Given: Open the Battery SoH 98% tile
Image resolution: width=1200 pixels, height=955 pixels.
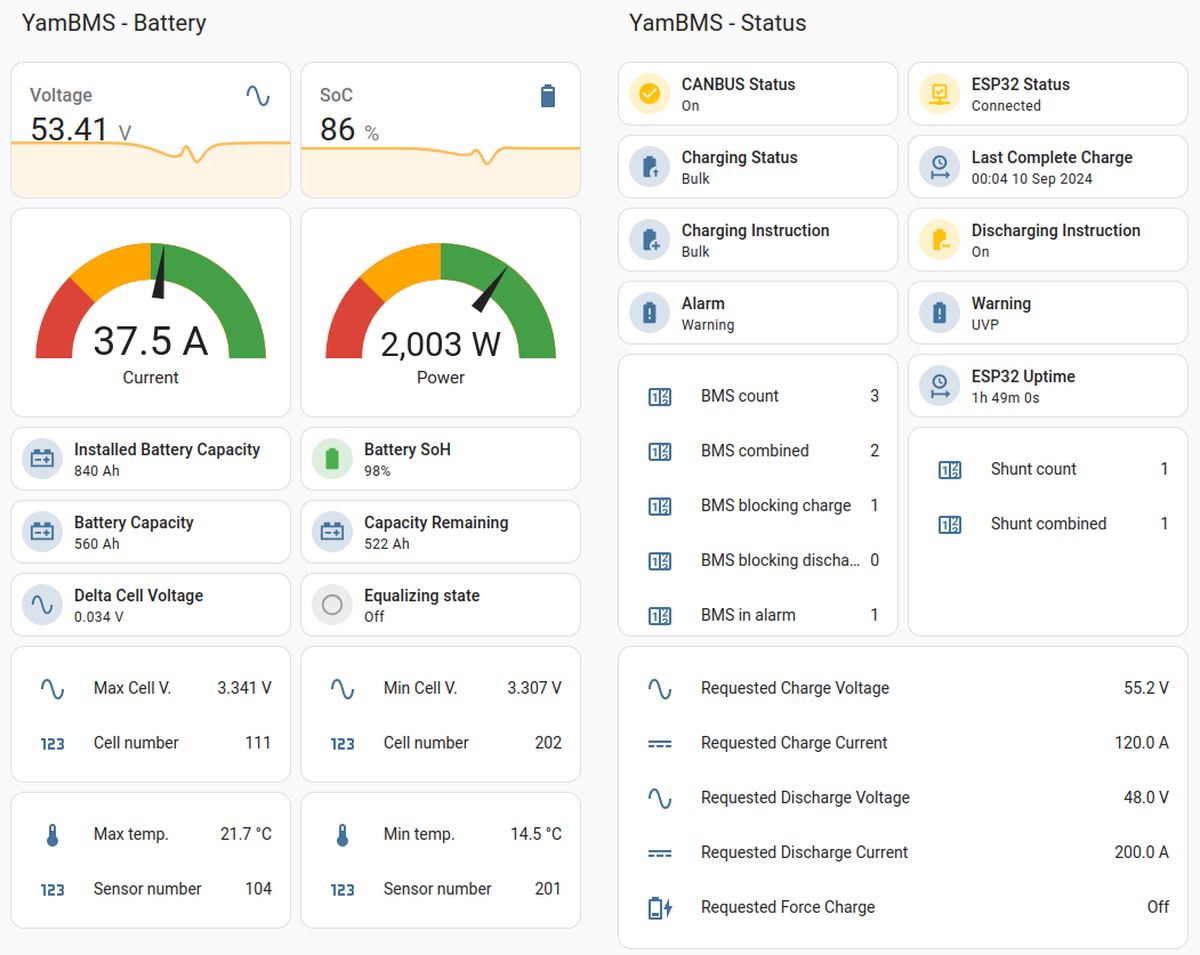Looking at the screenshot, I should [x=441, y=459].
